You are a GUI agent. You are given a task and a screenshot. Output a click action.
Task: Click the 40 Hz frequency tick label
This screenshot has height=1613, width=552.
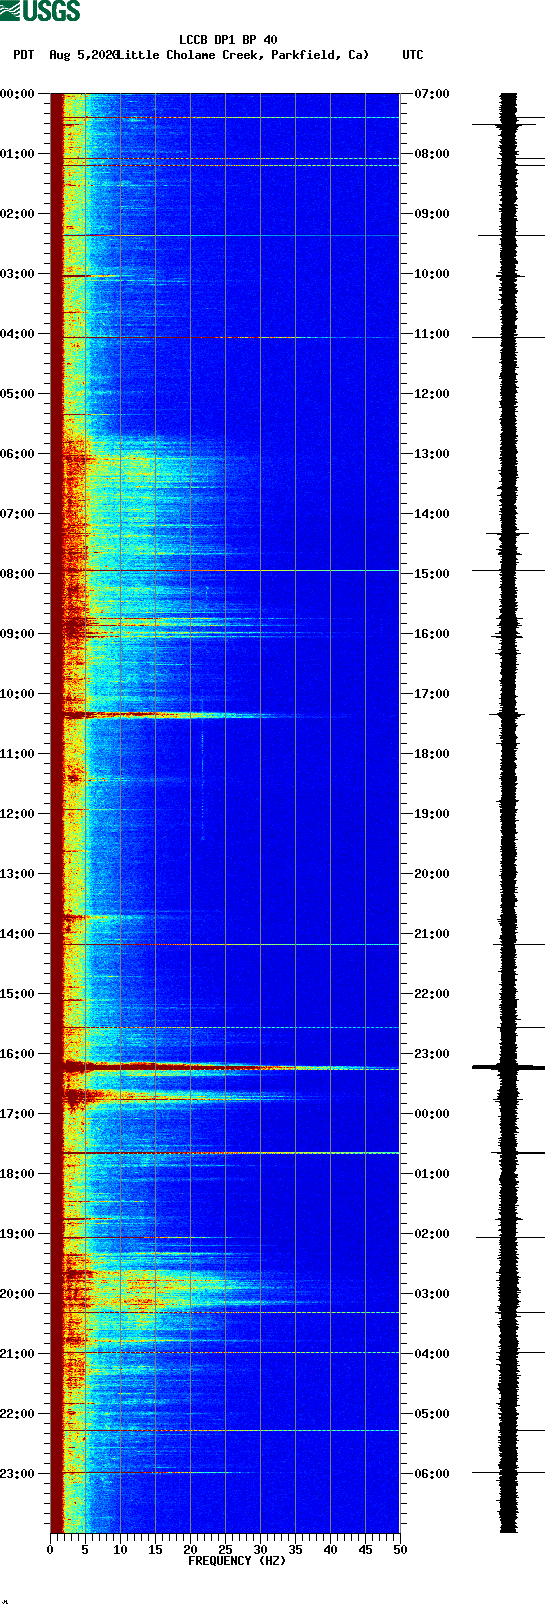[330, 1550]
